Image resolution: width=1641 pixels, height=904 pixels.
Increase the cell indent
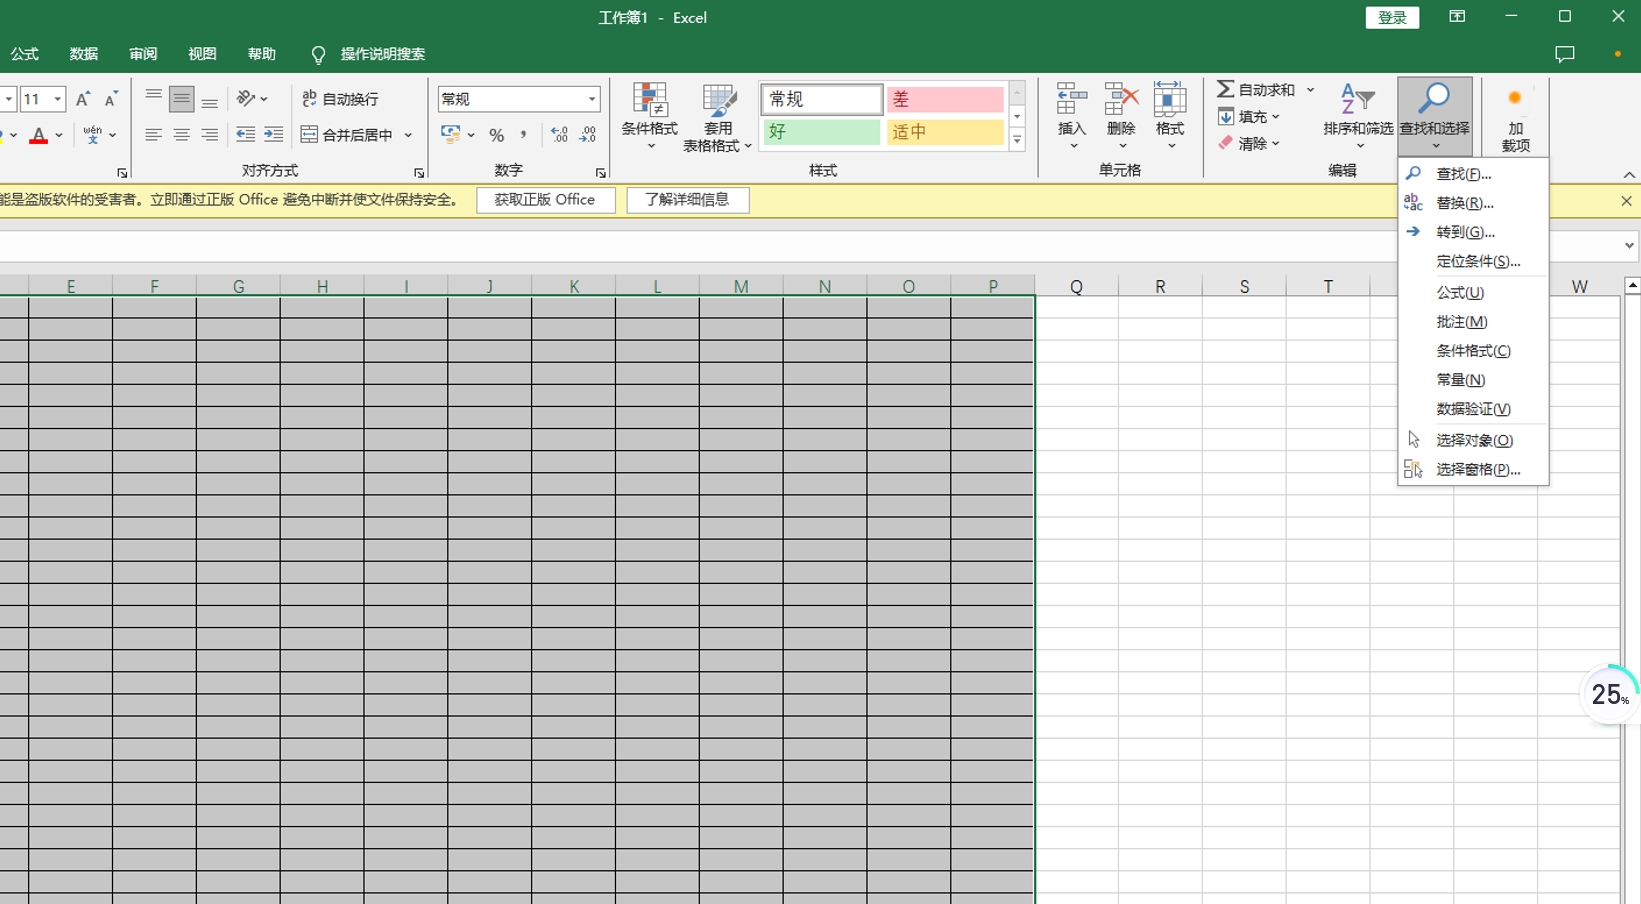[x=273, y=135]
